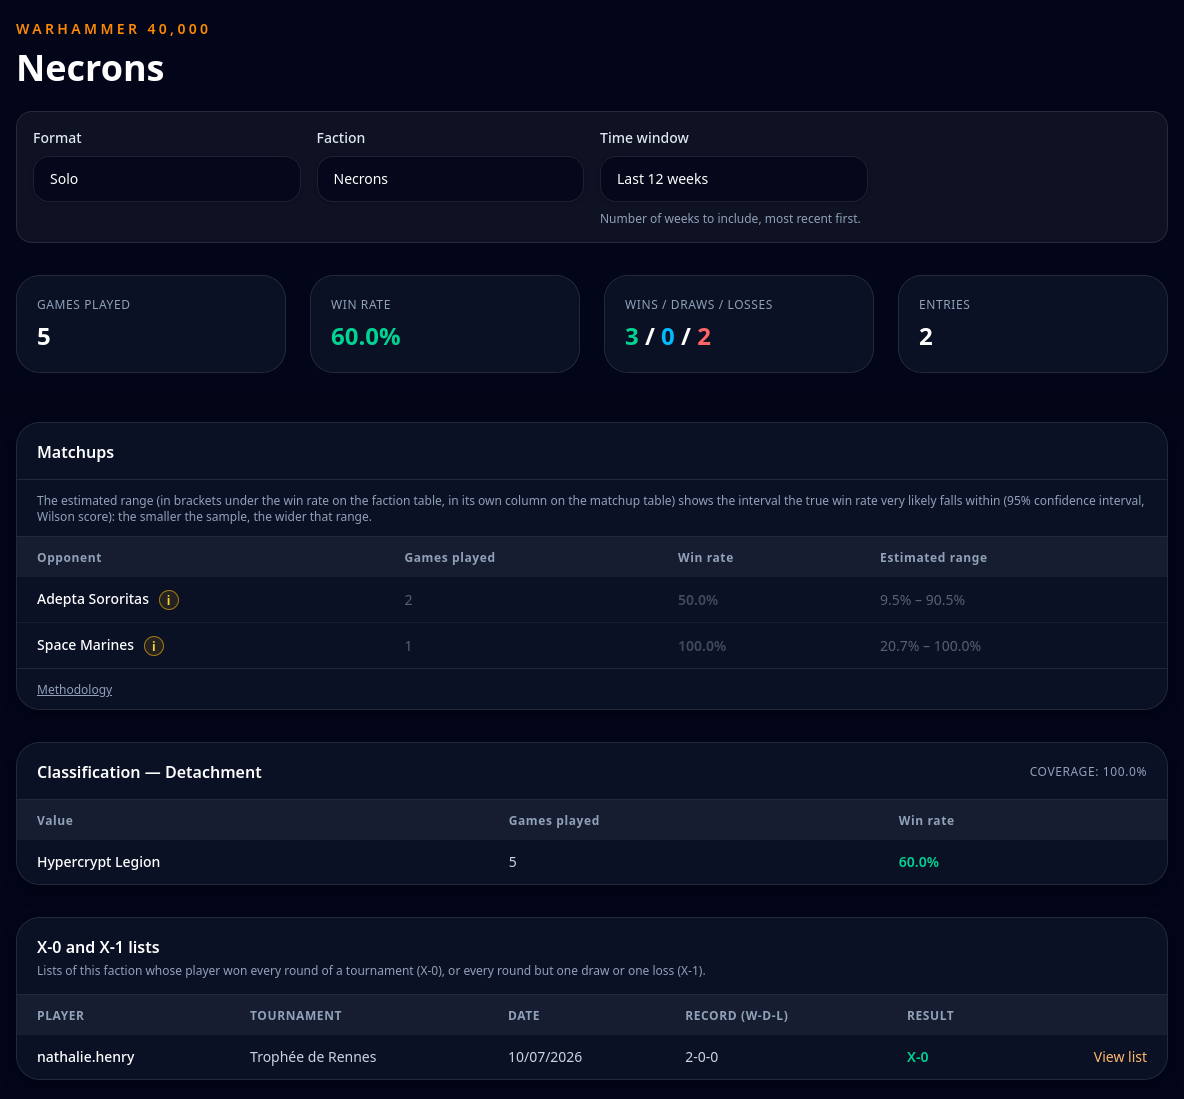Image resolution: width=1184 pixels, height=1099 pixels.
Task: Click the Classification — Detachment heading
Action: pyautogui.click(x=149, y=772)
